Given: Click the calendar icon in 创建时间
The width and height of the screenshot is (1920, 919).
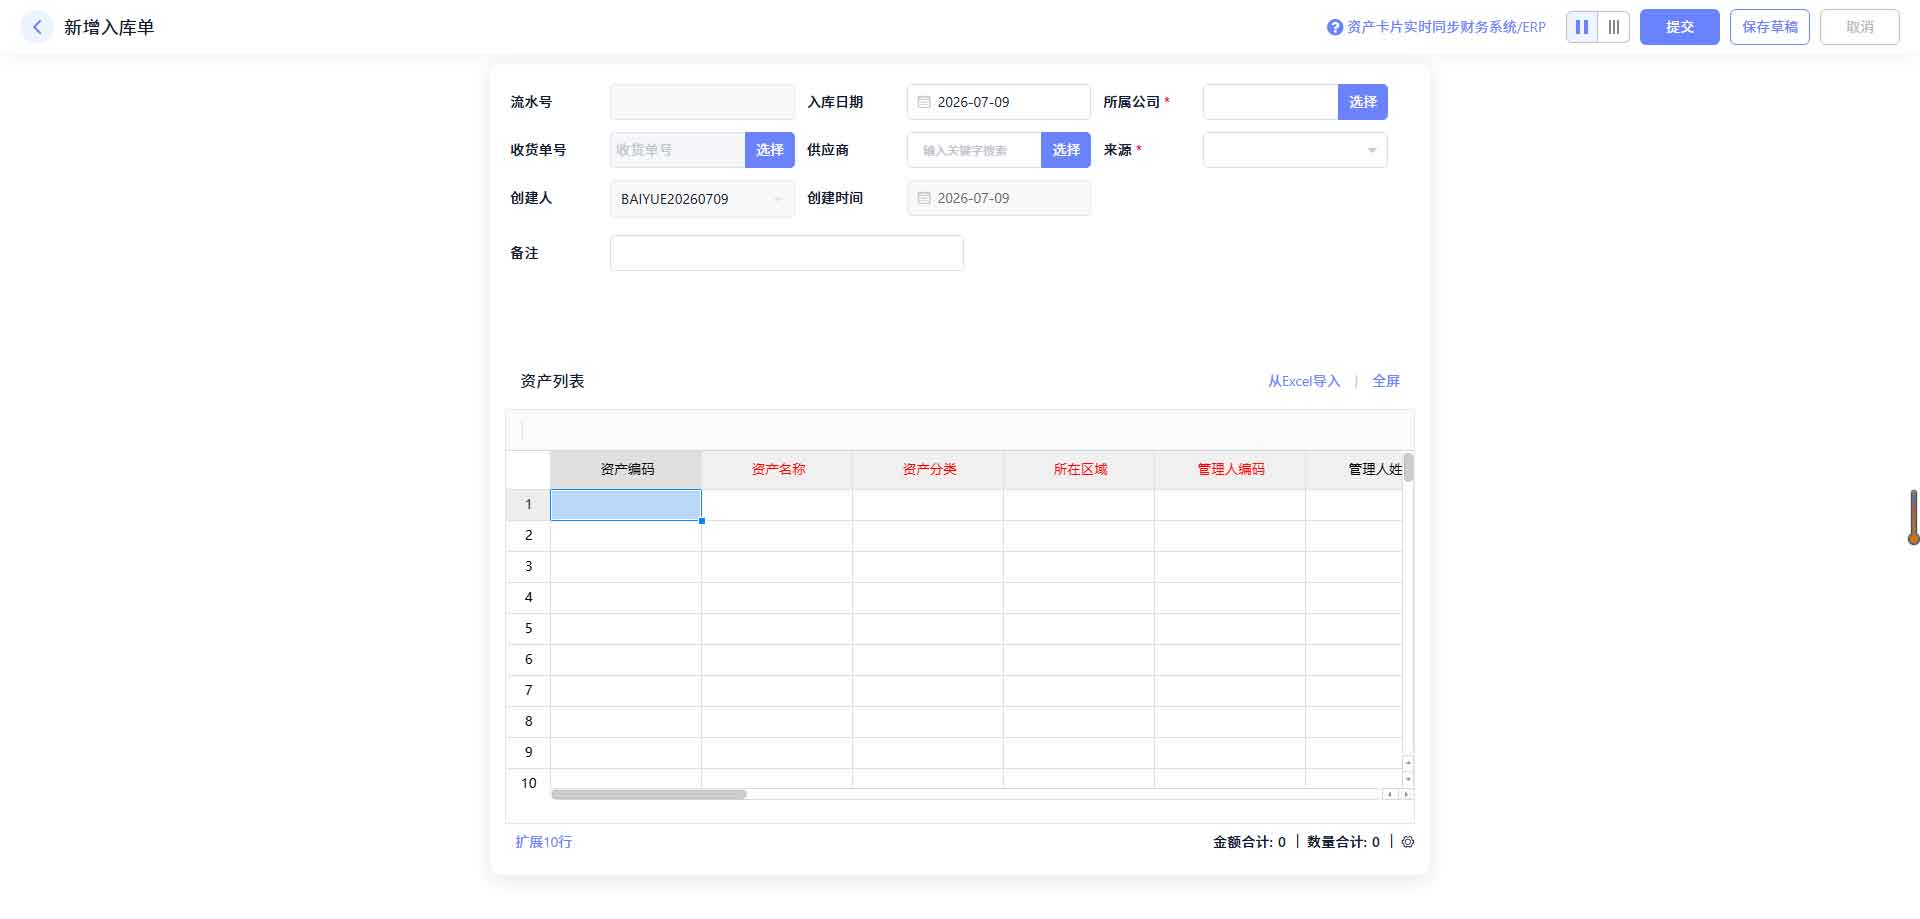Looking at the screenshot, I should (924, 198).
